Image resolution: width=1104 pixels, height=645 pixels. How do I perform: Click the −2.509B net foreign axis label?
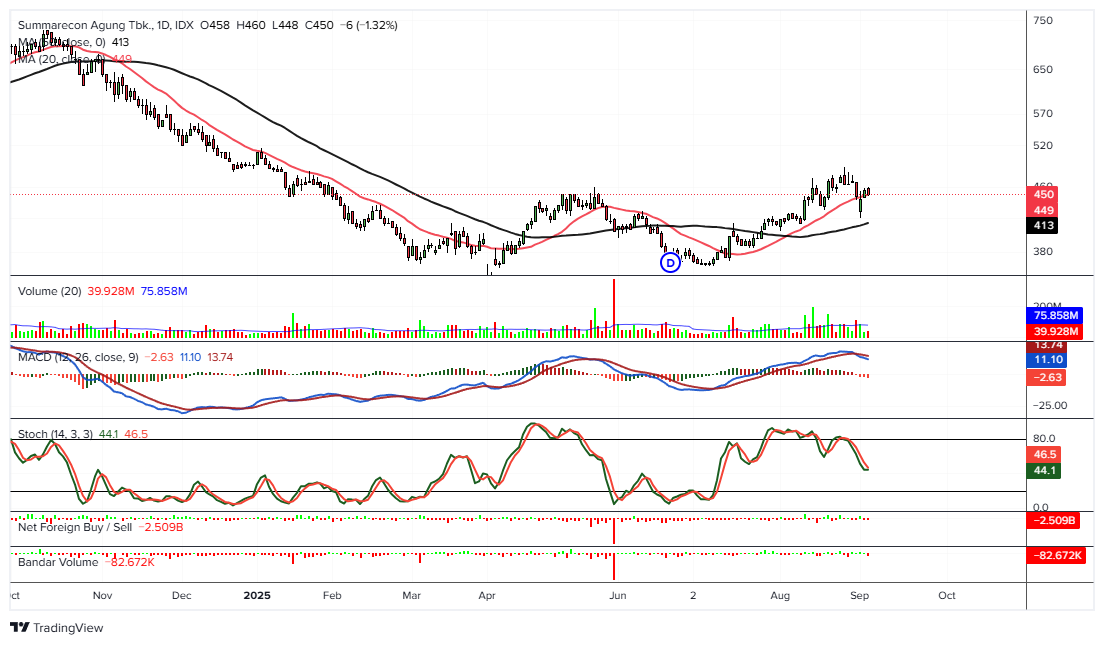pos(1054,520)
